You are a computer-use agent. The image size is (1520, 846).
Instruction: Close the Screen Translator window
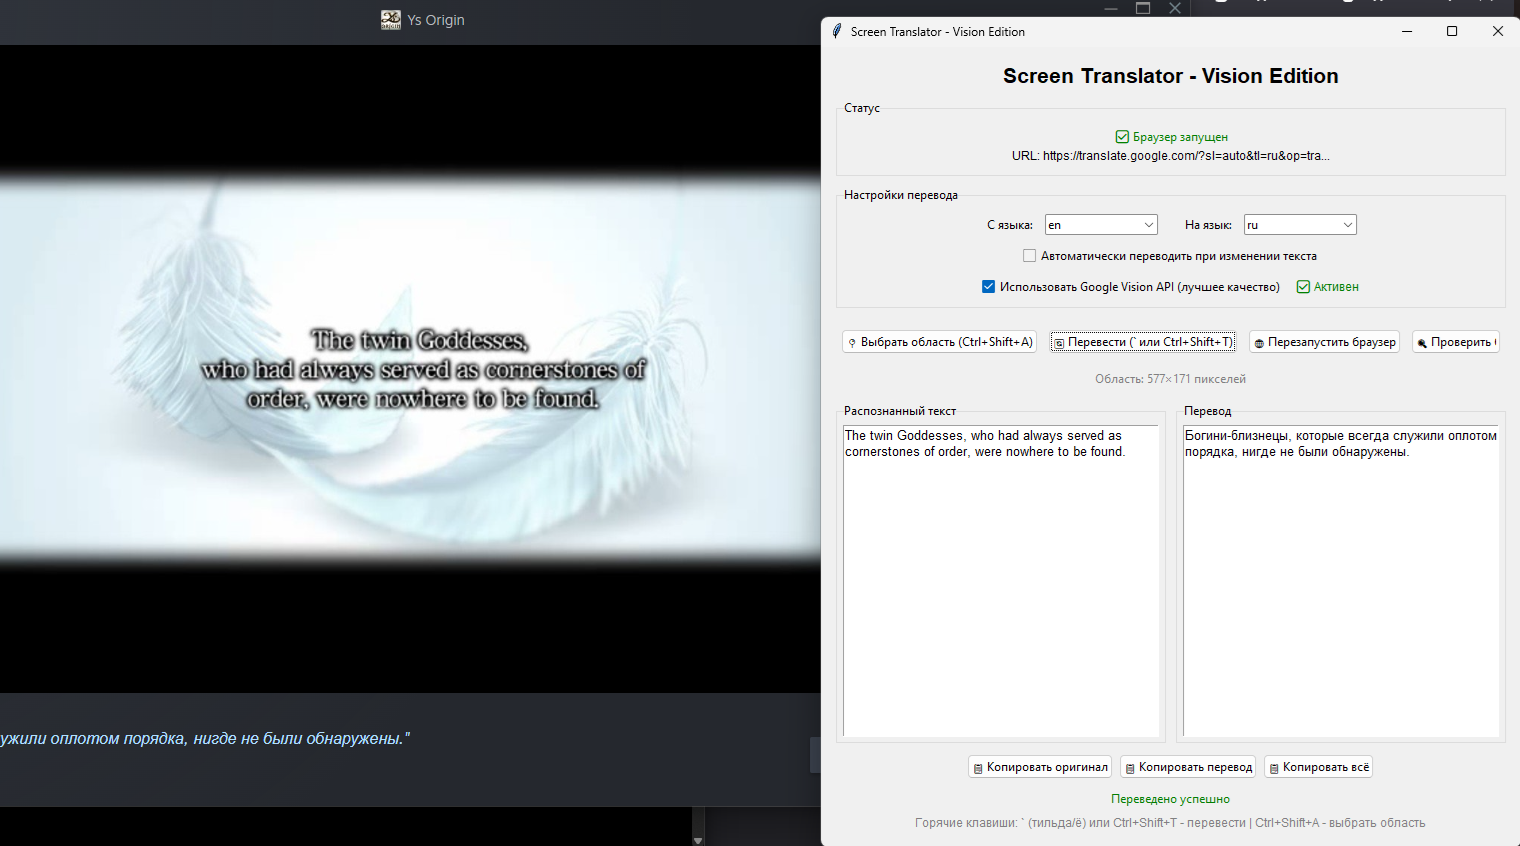coord(1497,31)
